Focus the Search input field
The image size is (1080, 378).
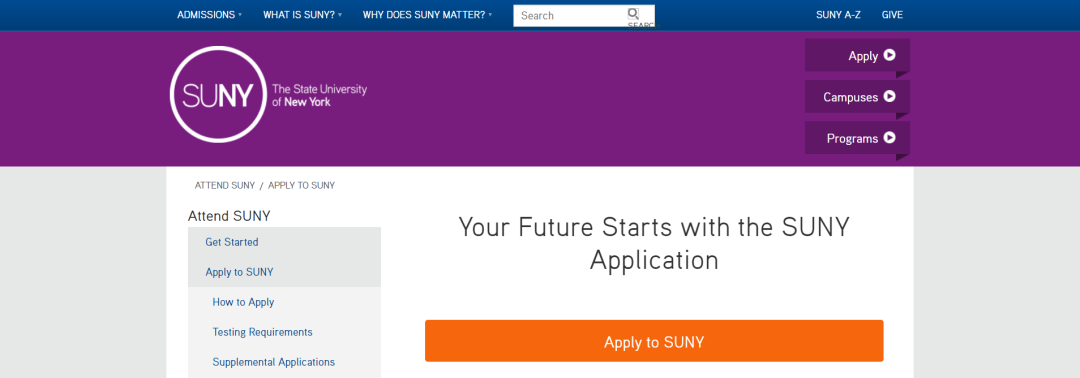coord(570,15)
